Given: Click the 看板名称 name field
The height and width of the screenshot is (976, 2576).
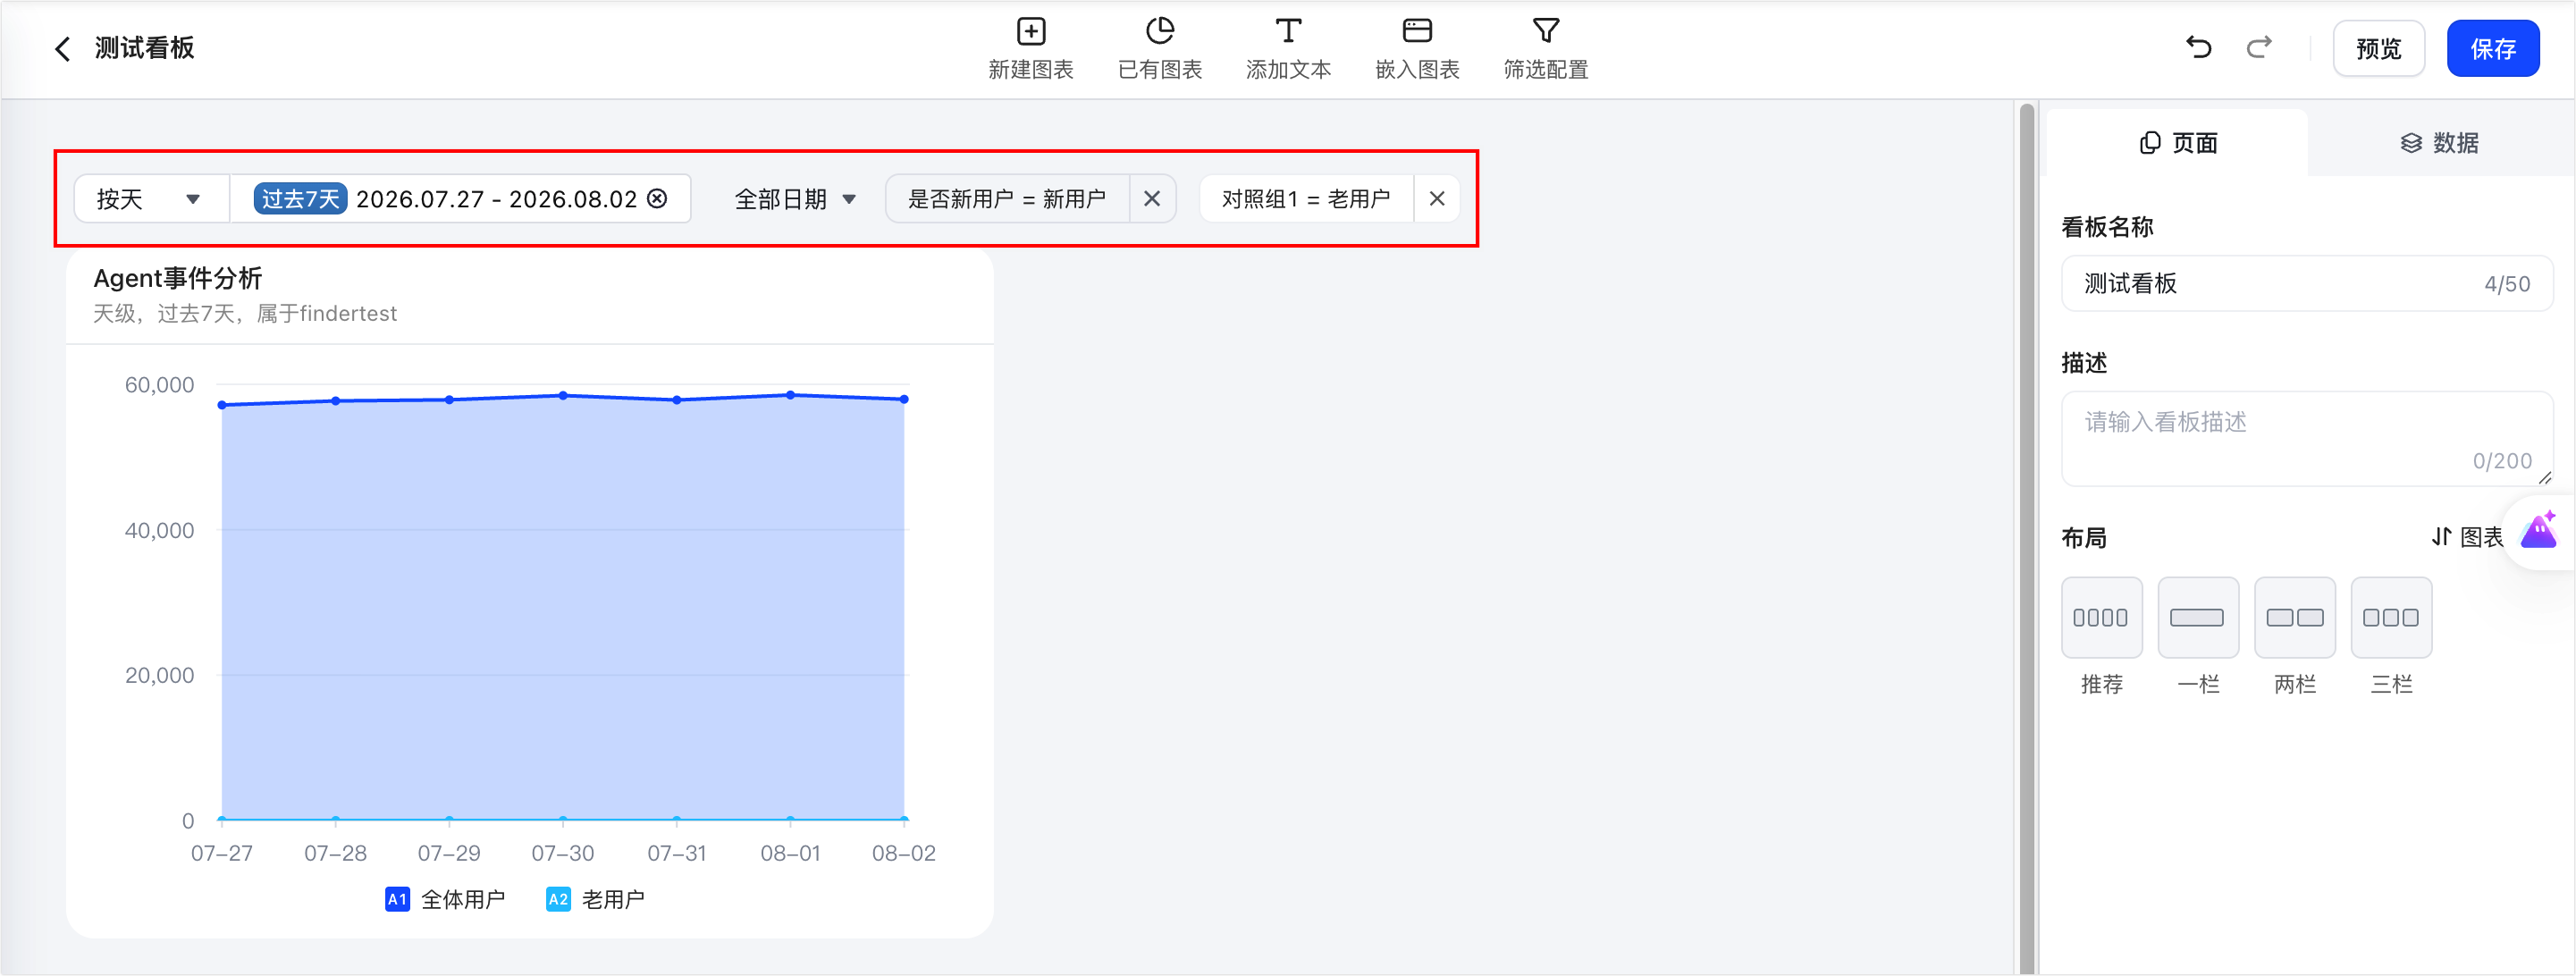Looking at the screenshot, I should [2306, 283].
